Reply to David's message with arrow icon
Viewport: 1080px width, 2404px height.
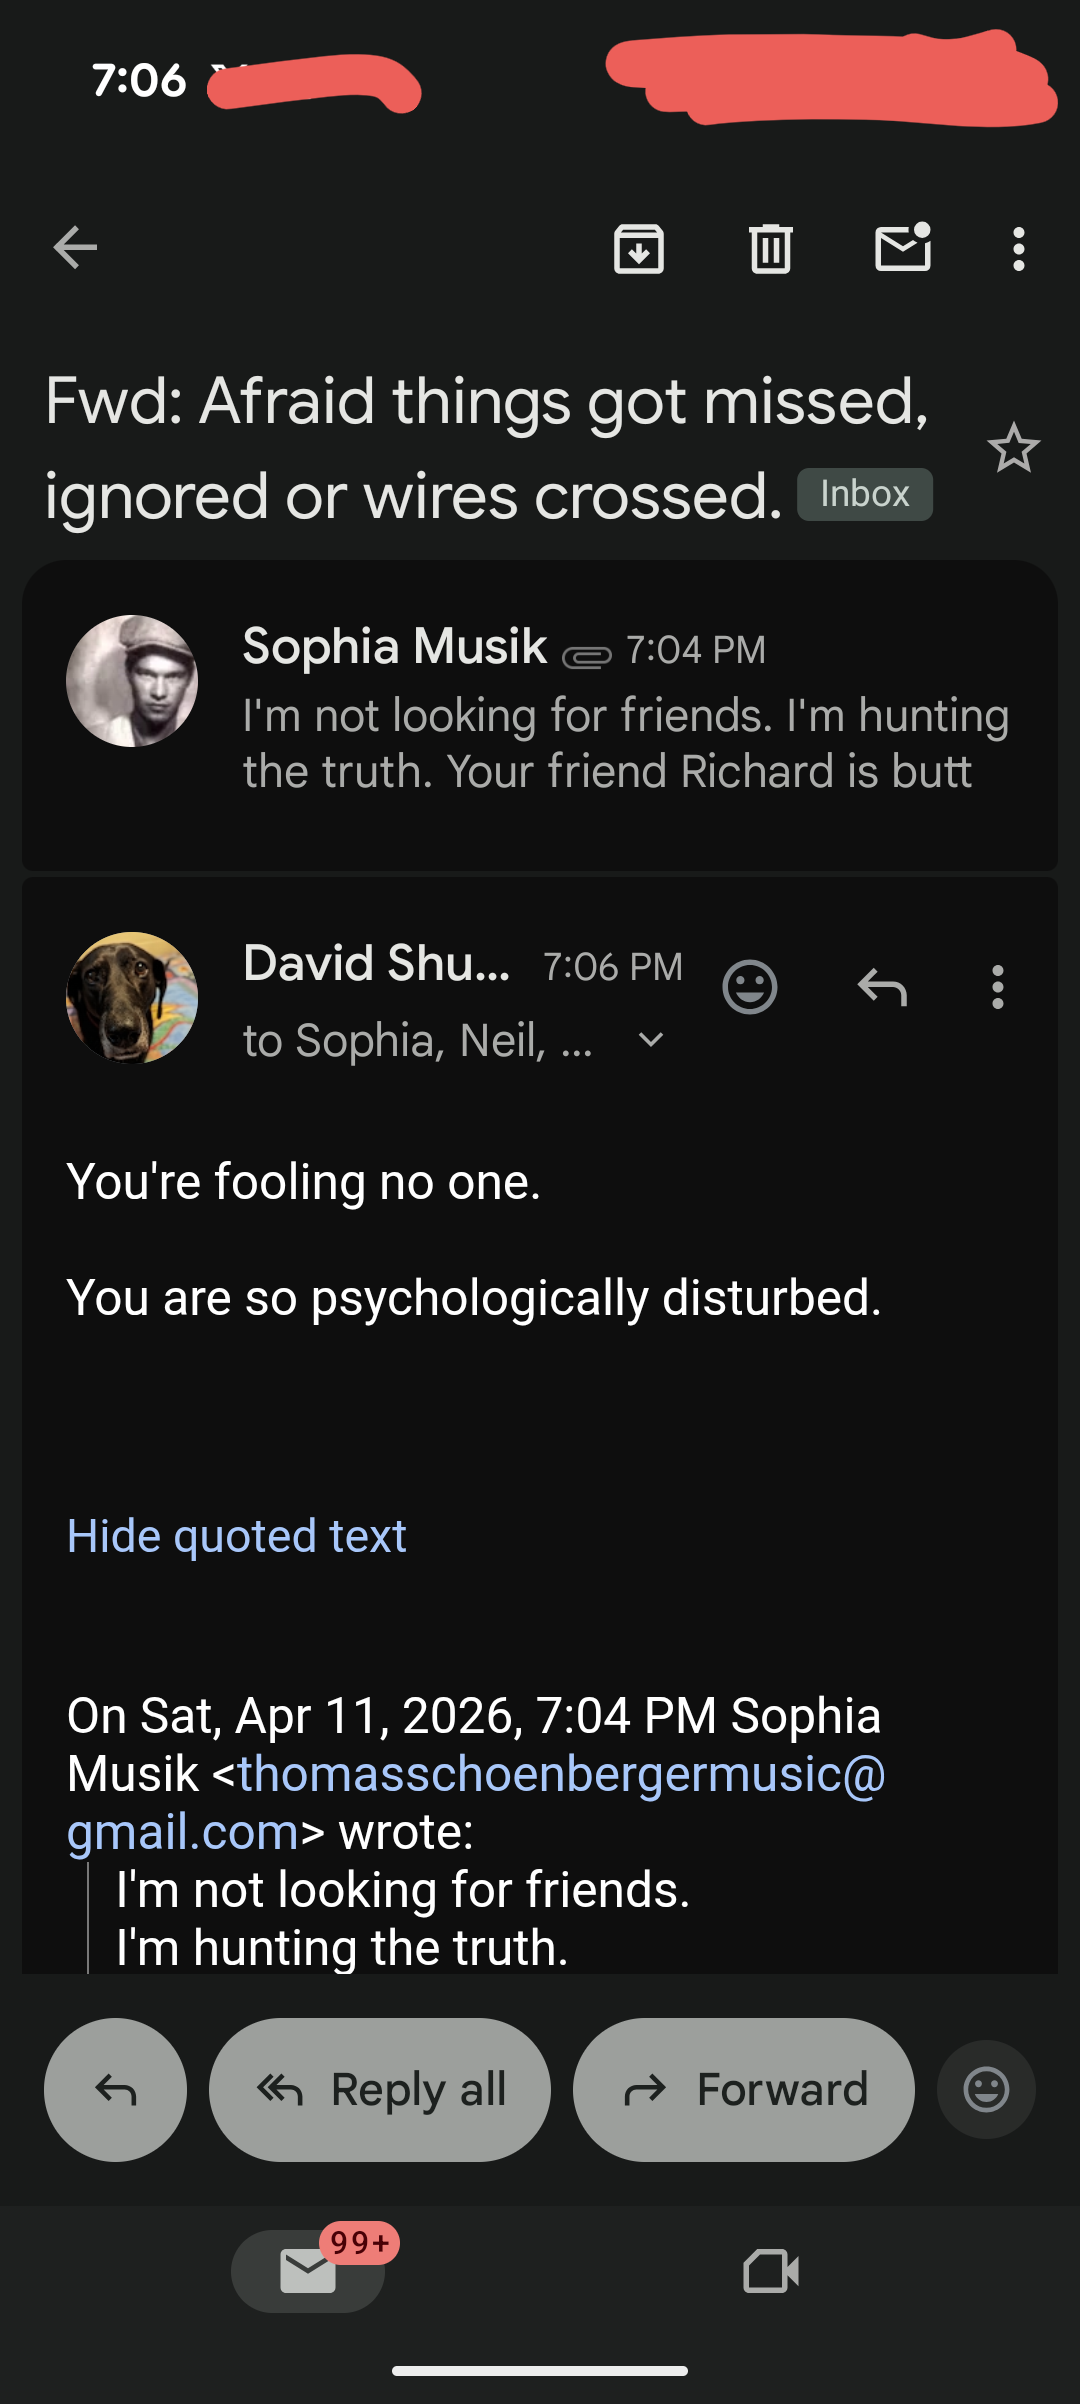[882, 988]
